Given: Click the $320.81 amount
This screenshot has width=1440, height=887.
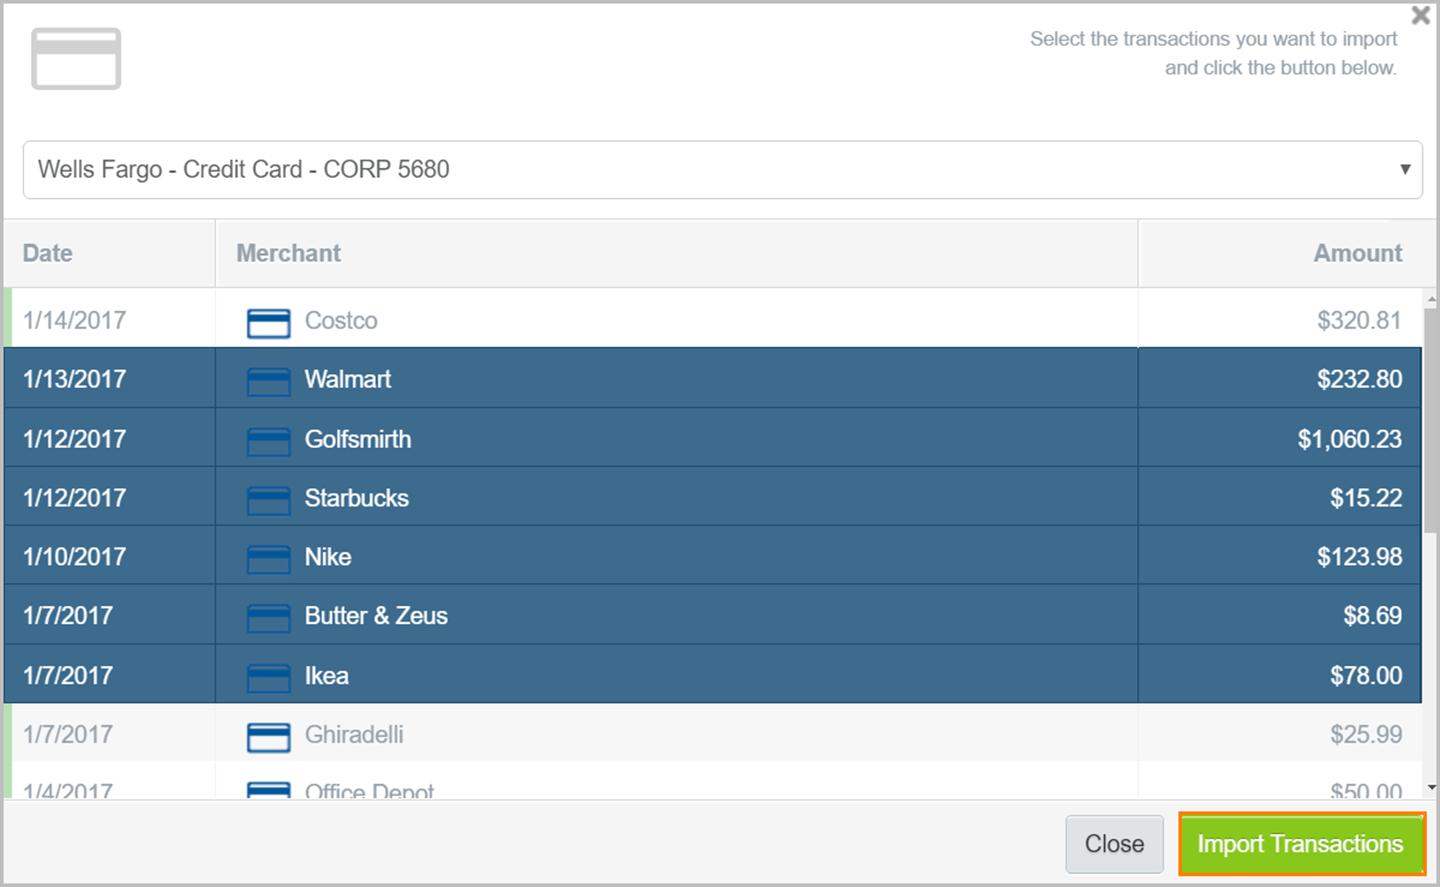Looking at the screenshot, I should click(1359, 320).
